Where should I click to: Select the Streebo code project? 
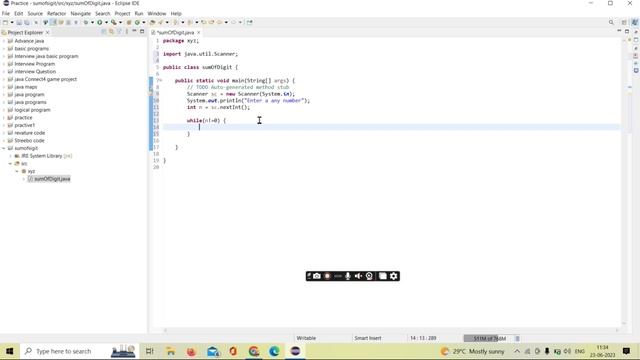[x=29, y=140]
